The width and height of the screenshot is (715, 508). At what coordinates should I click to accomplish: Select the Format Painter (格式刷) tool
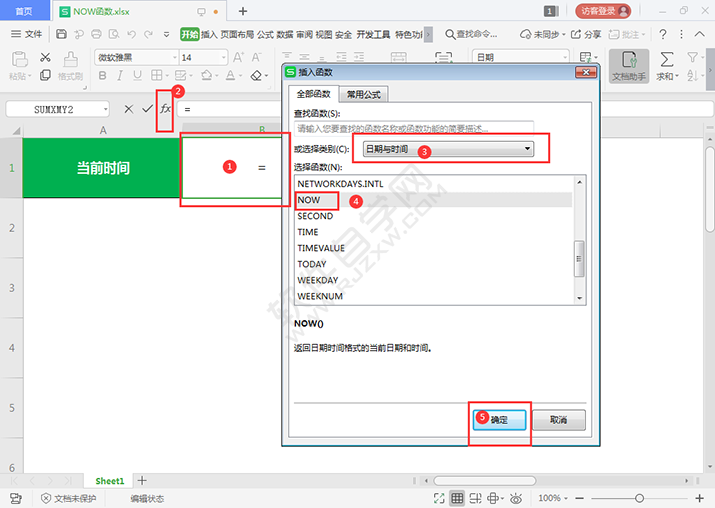tap(70, 66)
